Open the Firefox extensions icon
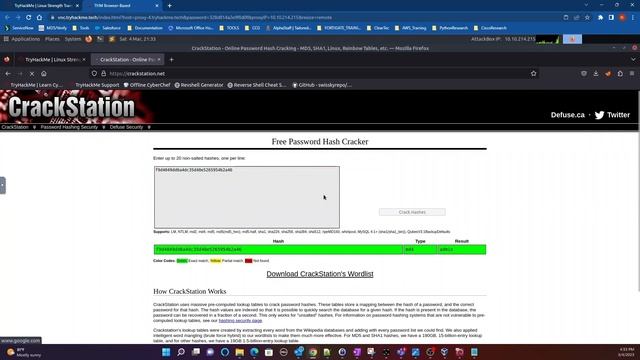The image size is (640, 360). pos(620,73)
